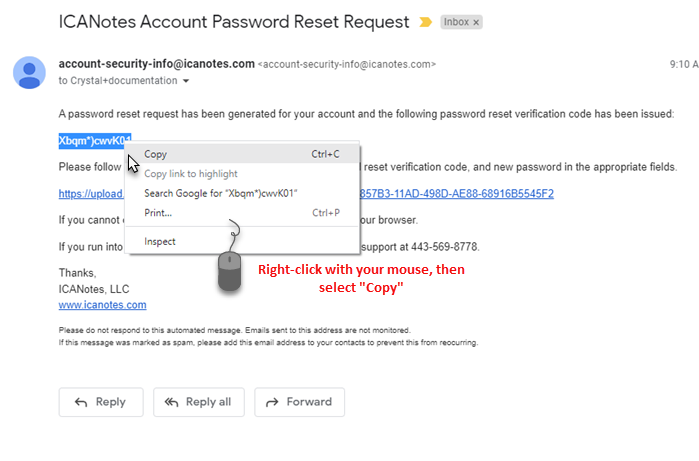Click the sender's profile avatar

(x=30, y=73)
